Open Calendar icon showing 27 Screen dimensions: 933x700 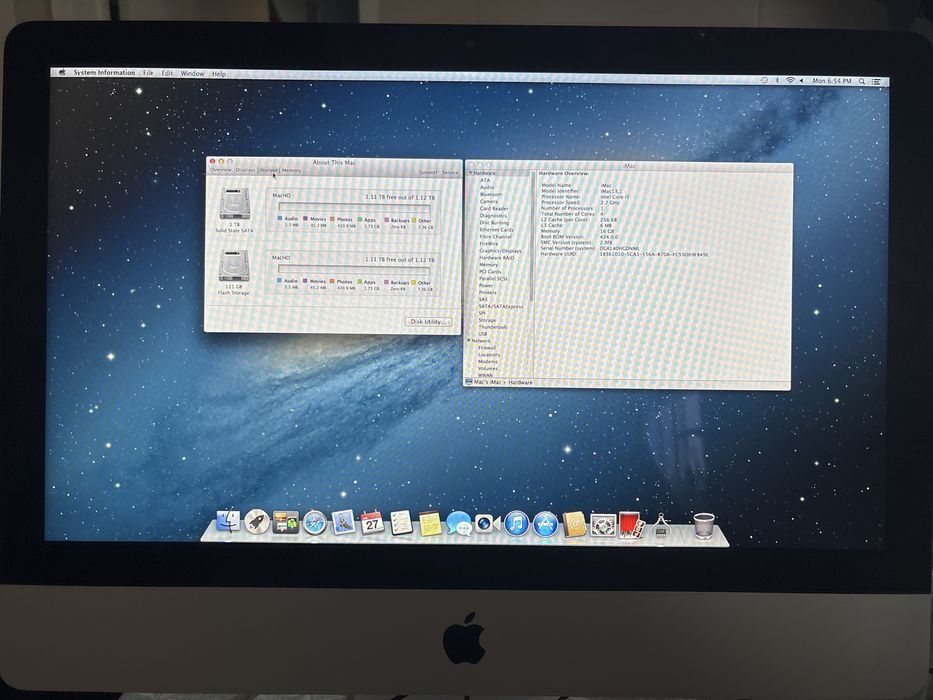point(372,523)
